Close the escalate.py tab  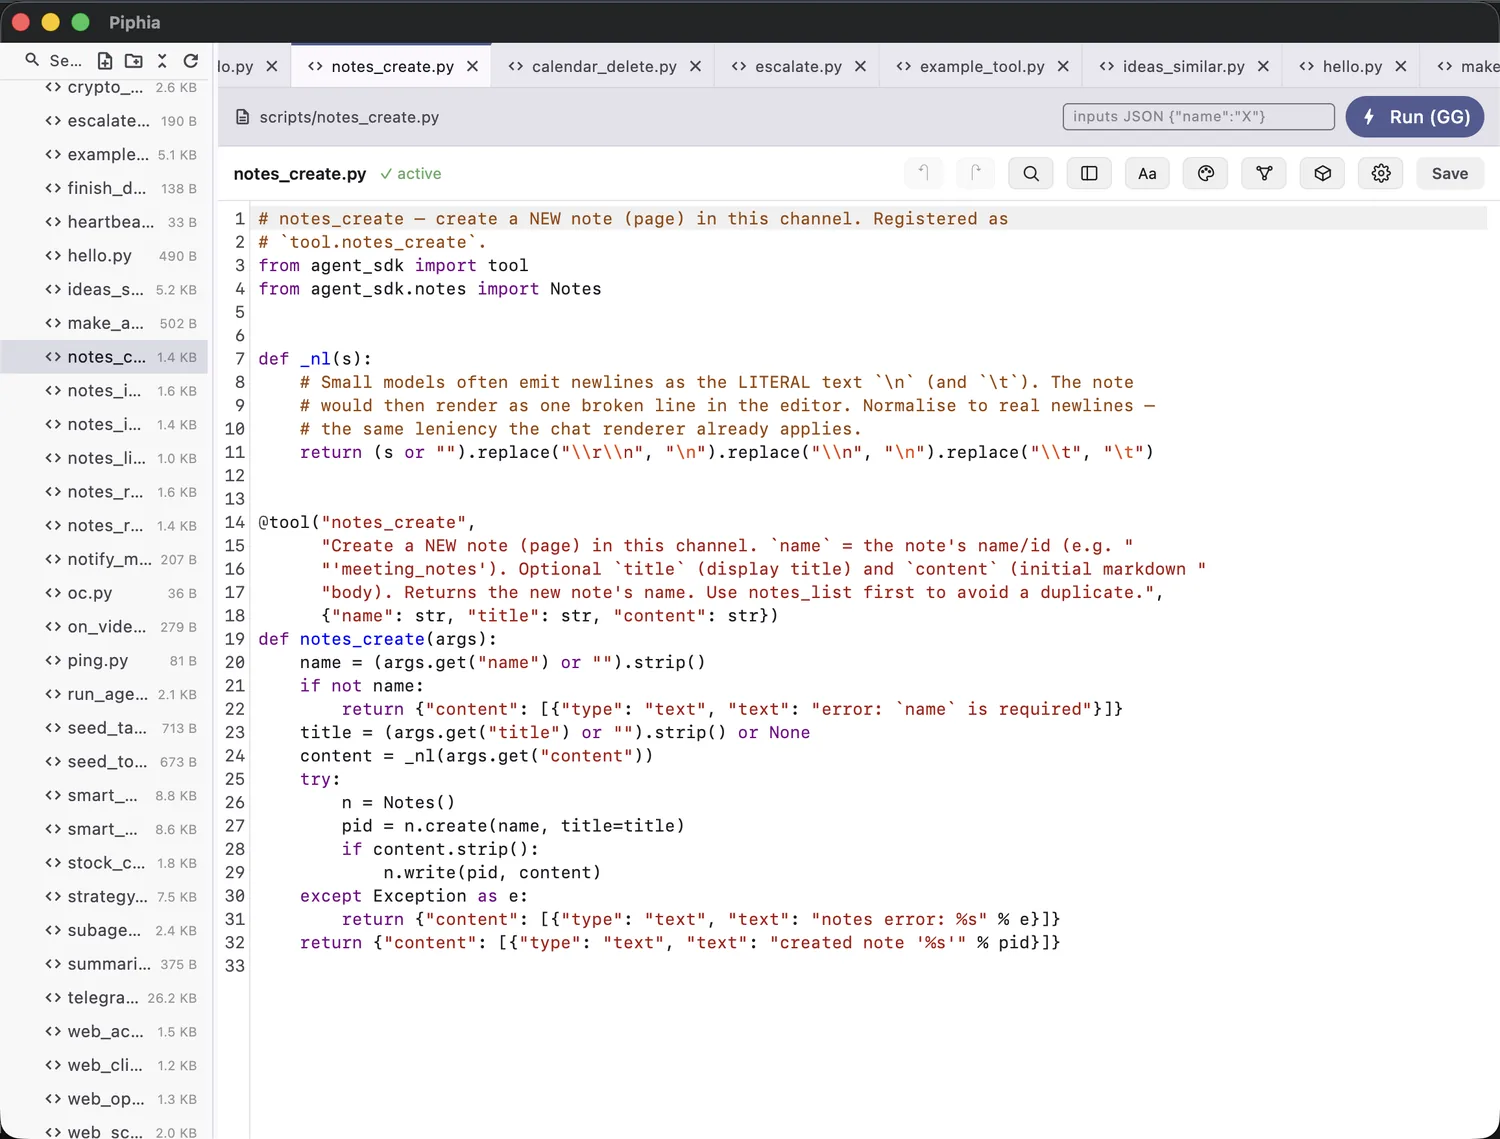(860, 66)
